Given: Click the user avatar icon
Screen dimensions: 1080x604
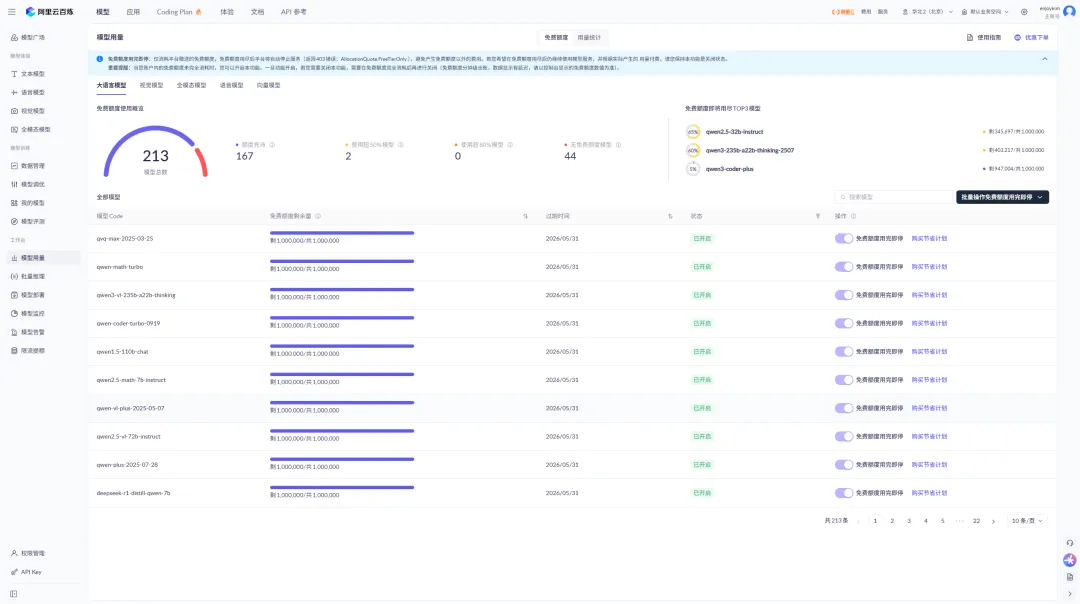Looking at the screenshot, I should point(1069,12).
